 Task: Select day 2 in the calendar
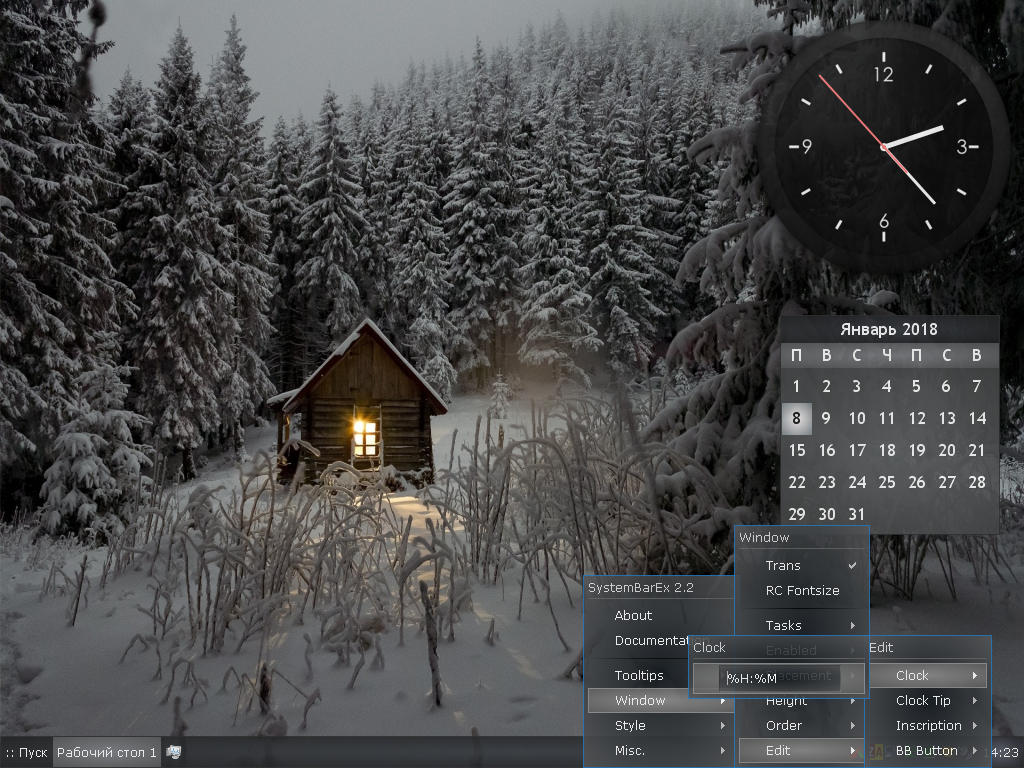coord(826,386)
